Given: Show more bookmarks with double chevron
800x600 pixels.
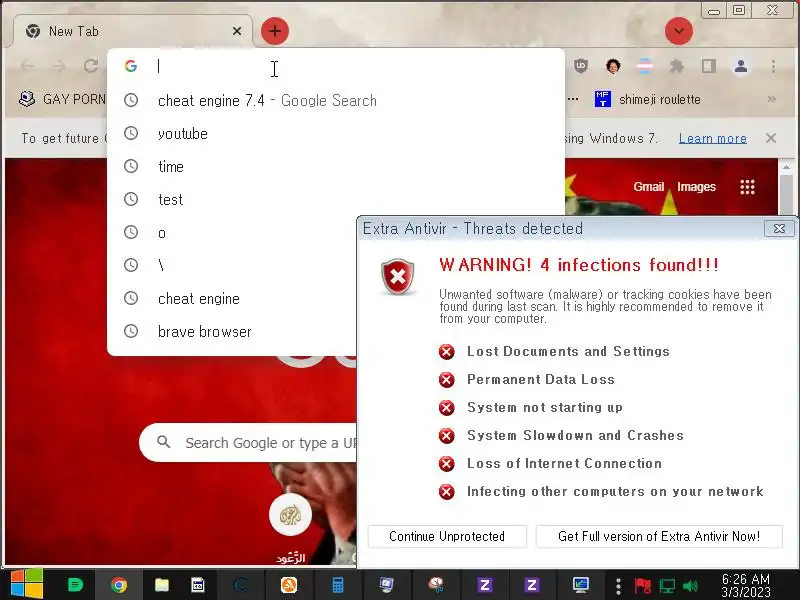Looking at the screenshot, I should 771,99.
